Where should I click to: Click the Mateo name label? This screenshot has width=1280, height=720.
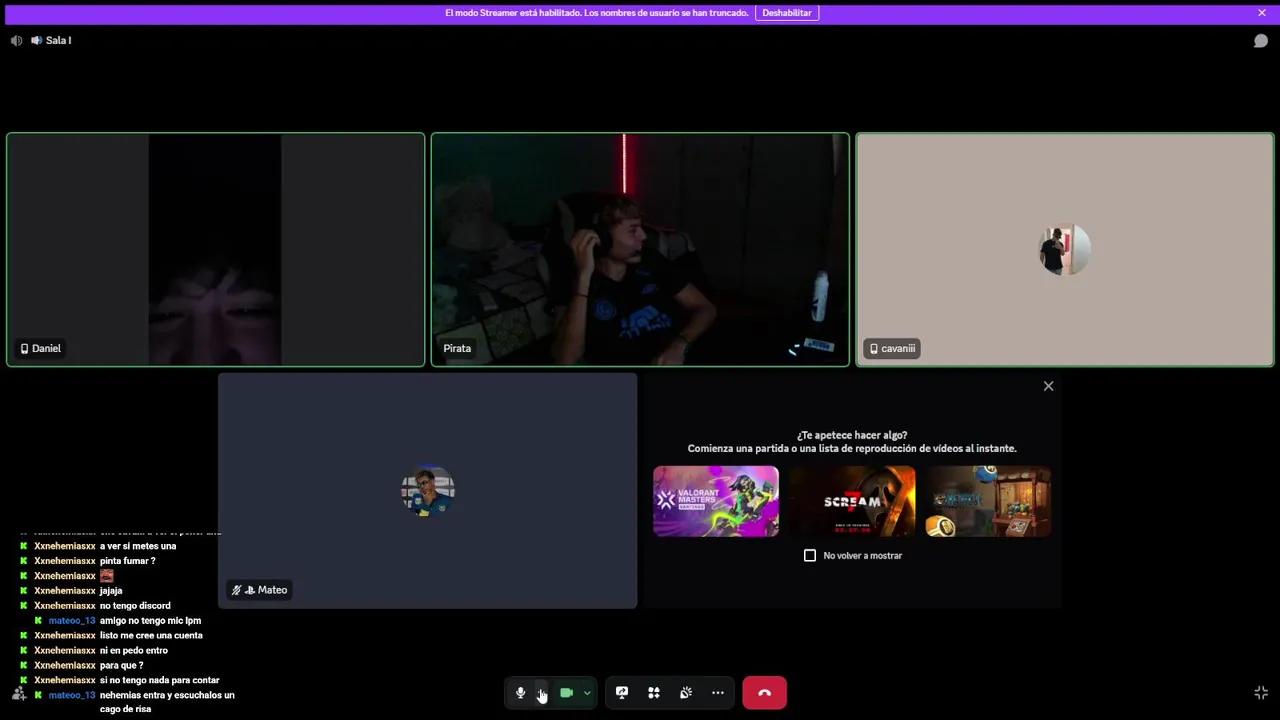272,591
